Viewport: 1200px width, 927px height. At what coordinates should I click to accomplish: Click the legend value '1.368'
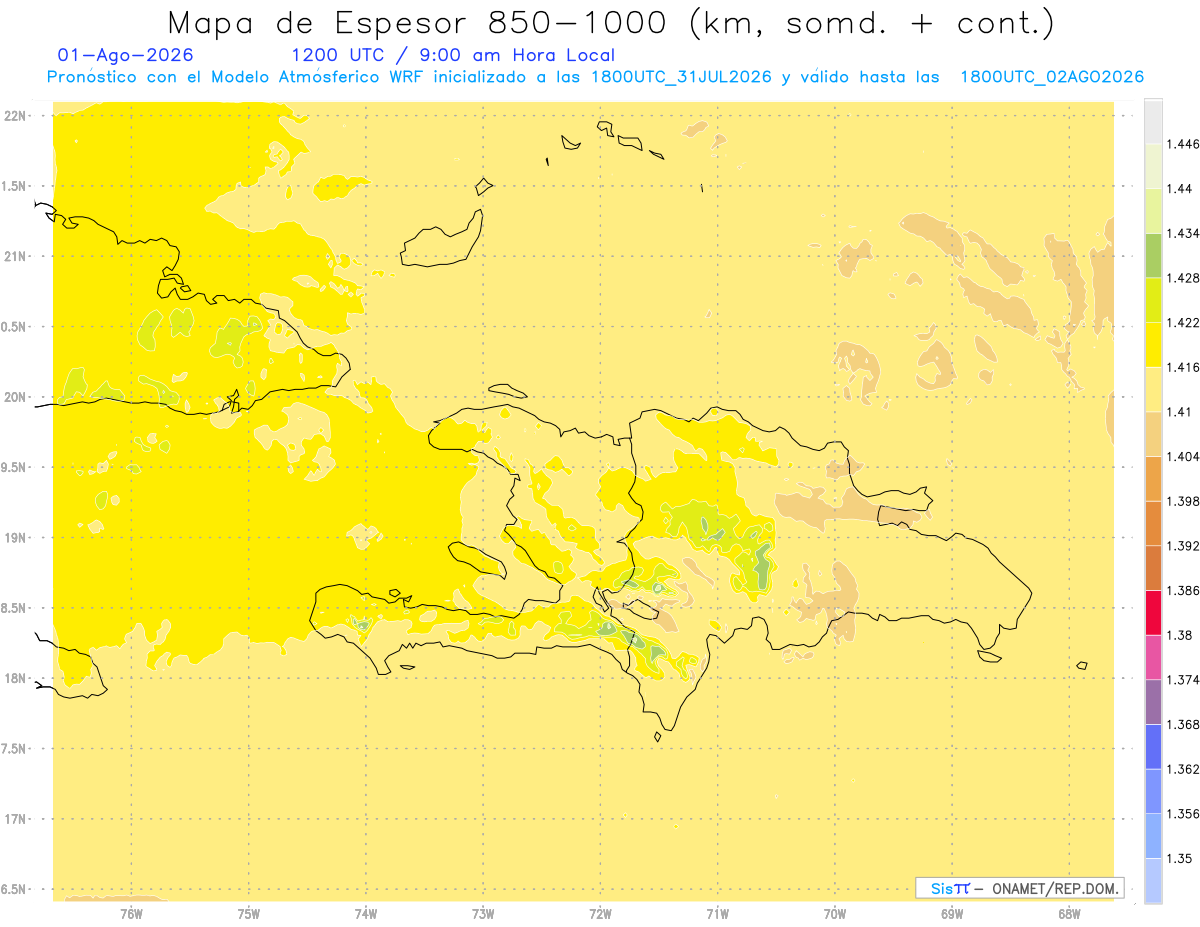1184,724
